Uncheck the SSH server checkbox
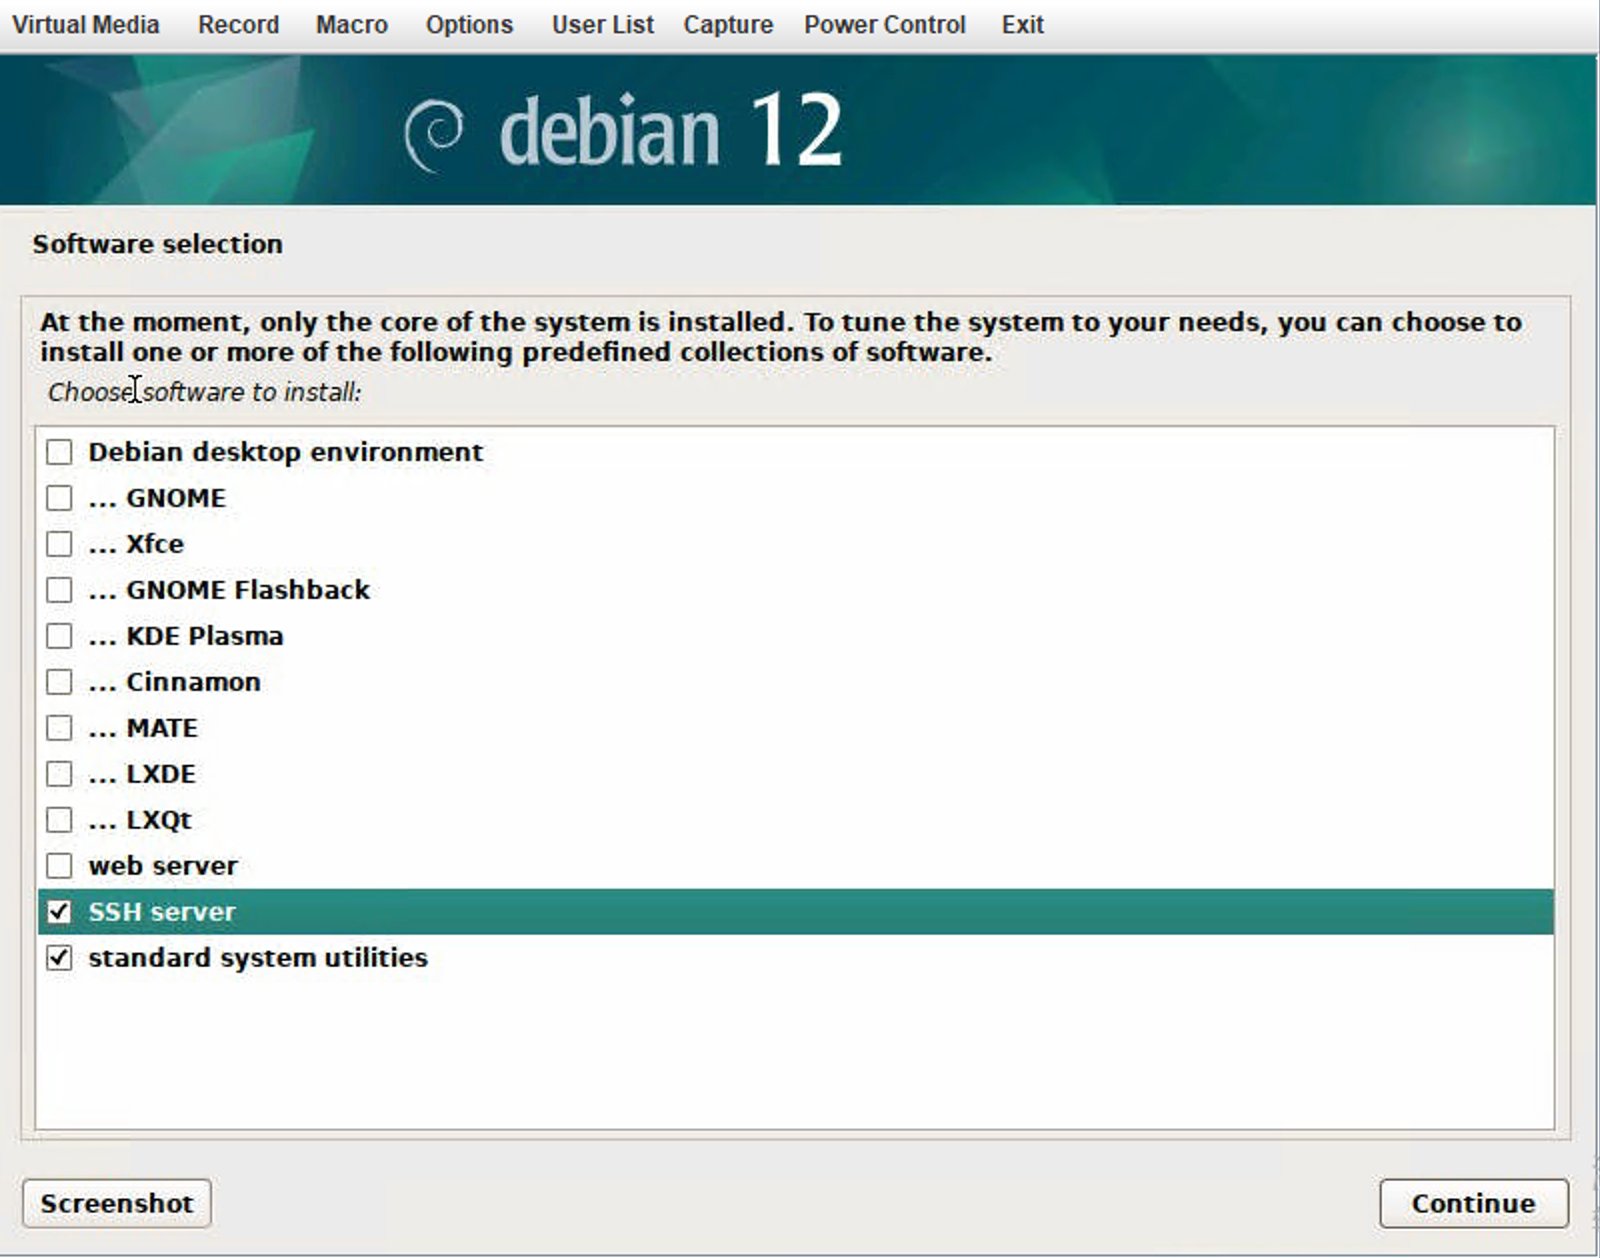The width and height of the screenshot is (1600, 1258). tap(60, 912)
